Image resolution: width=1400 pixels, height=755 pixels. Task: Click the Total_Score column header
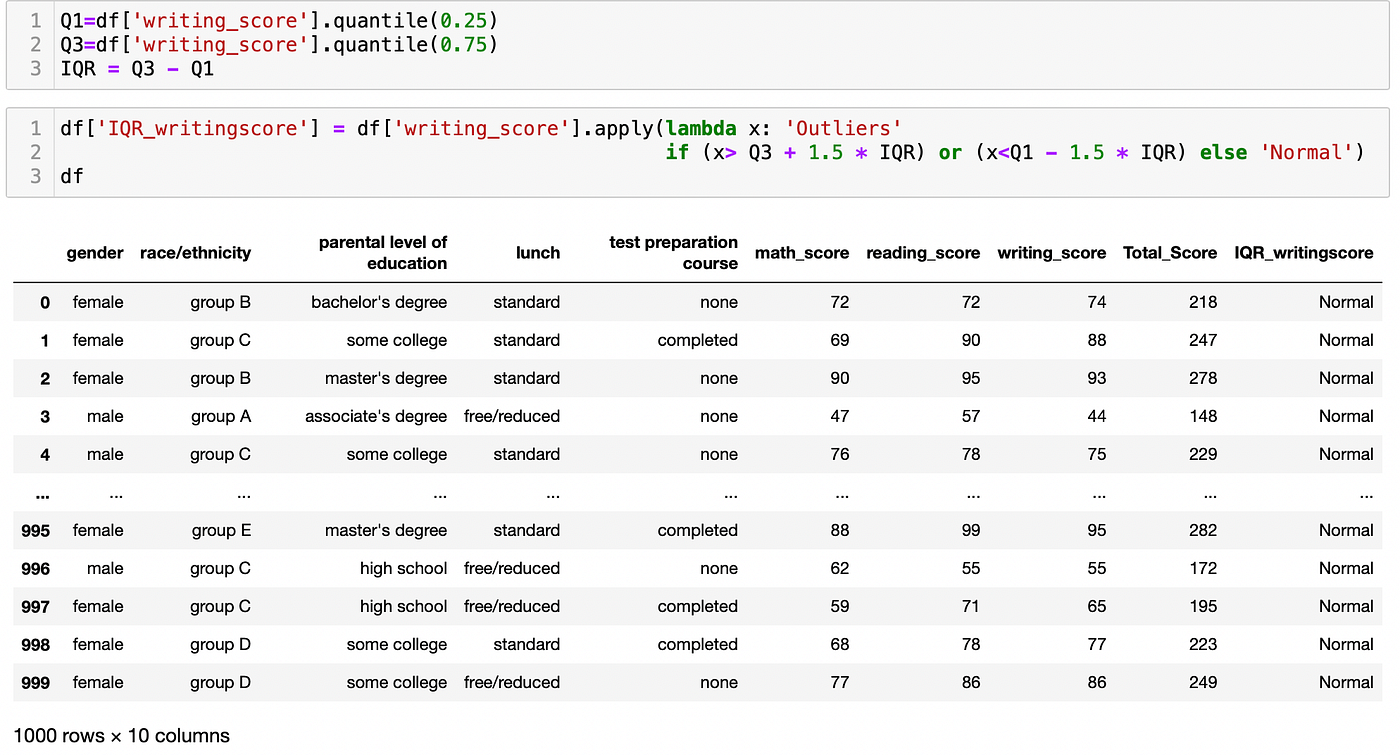click(1169, 253)
